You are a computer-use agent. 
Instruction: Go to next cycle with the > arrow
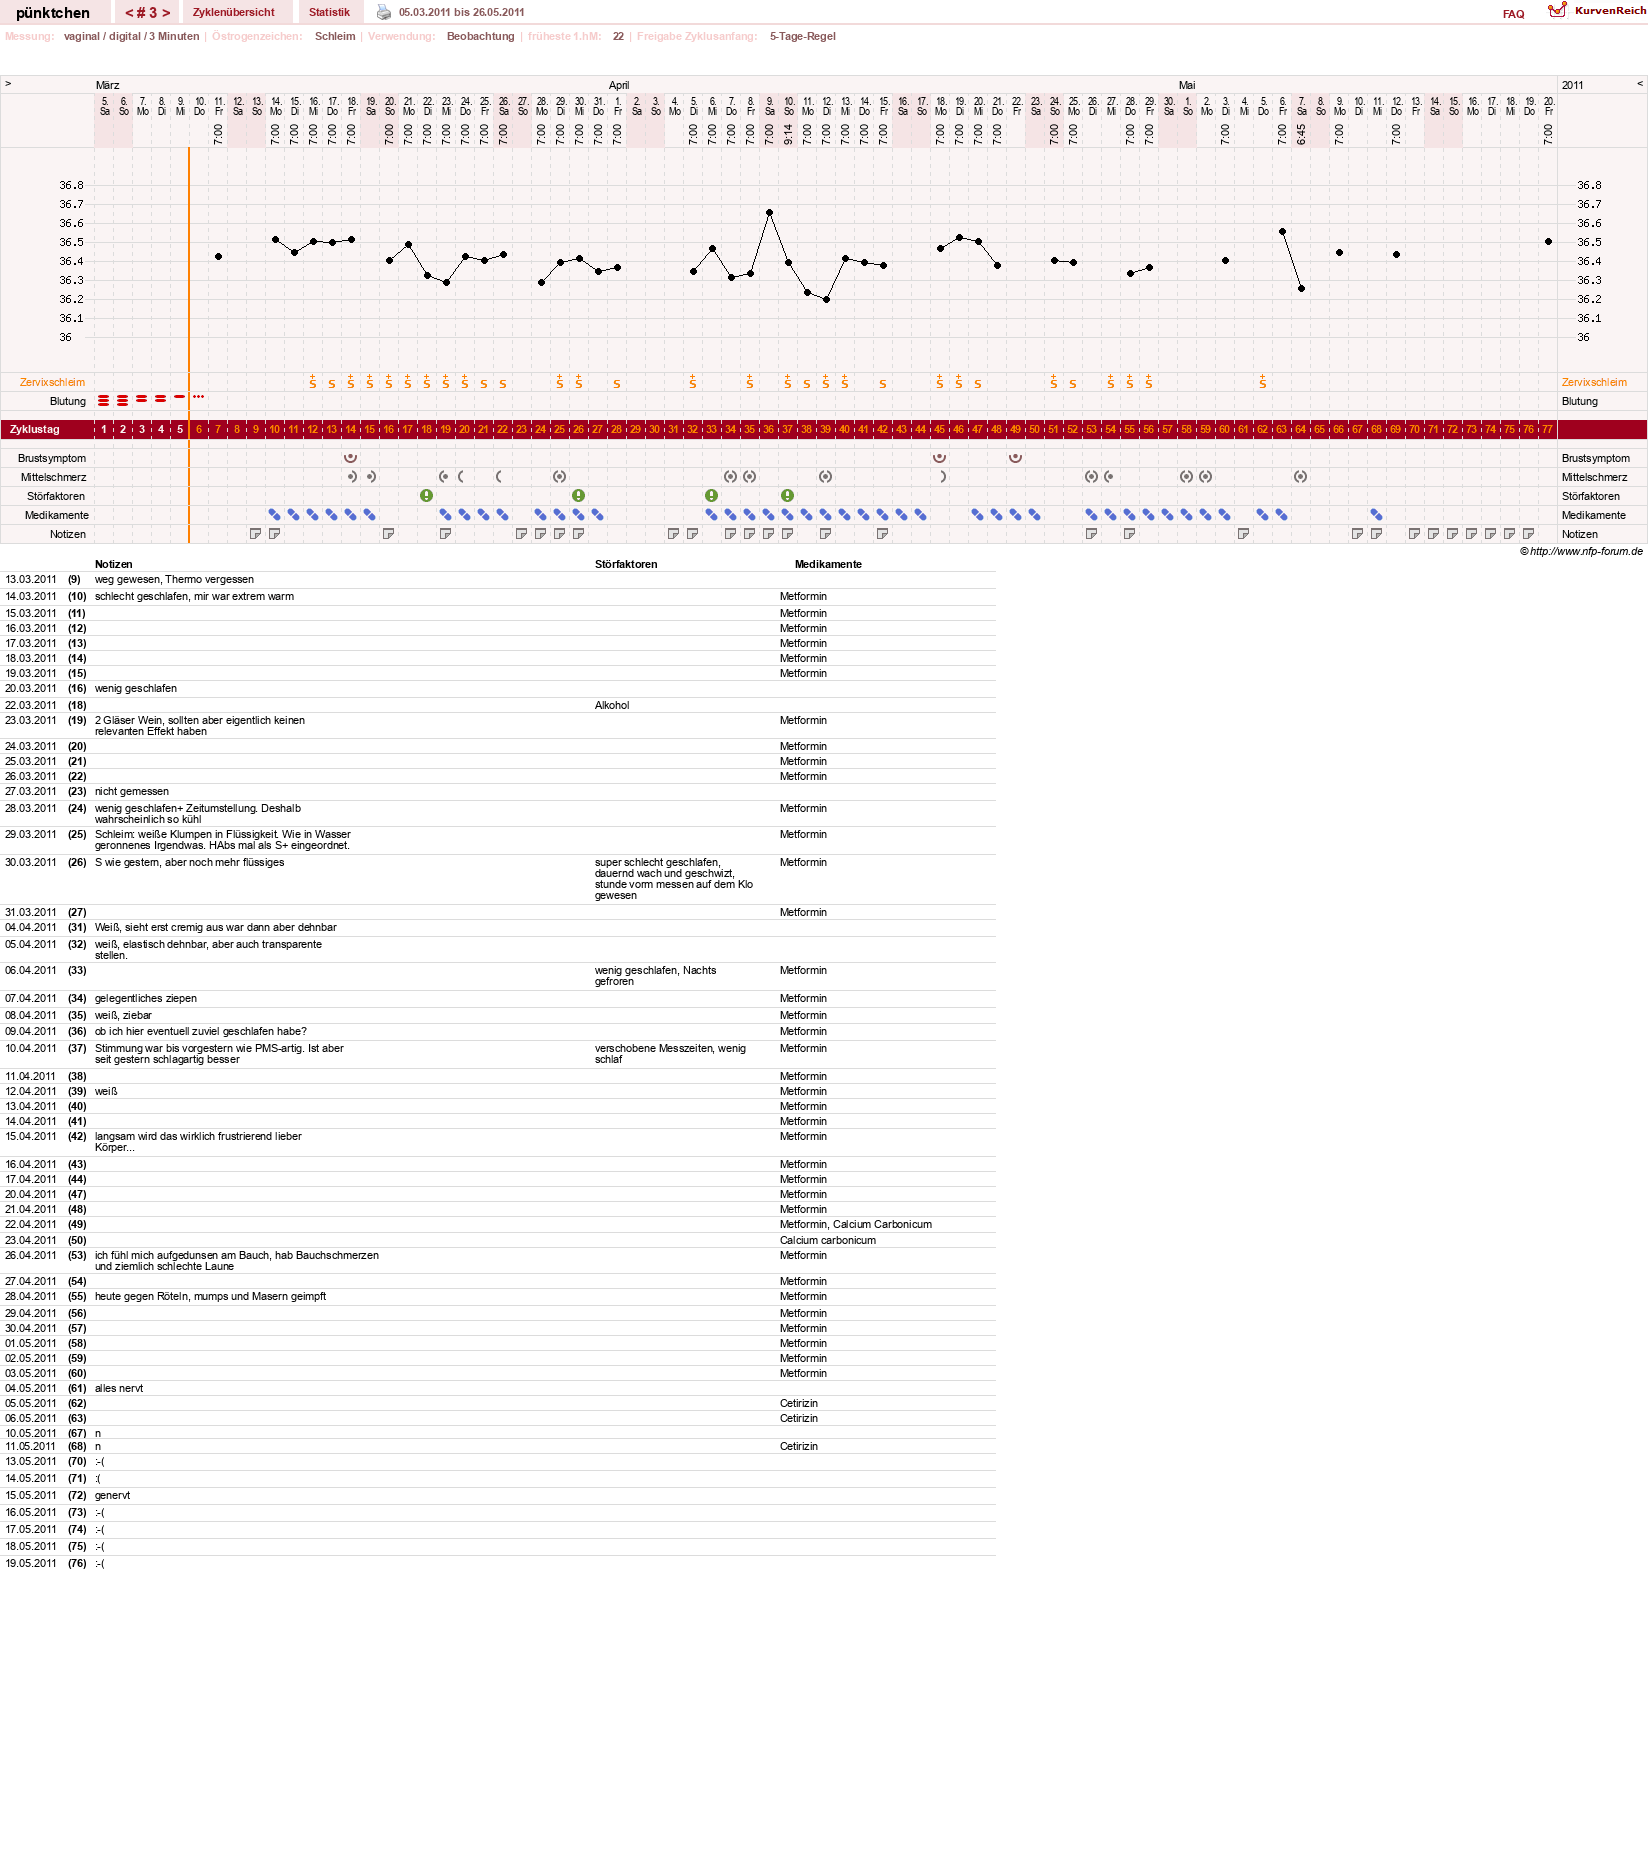coord(166,13)
